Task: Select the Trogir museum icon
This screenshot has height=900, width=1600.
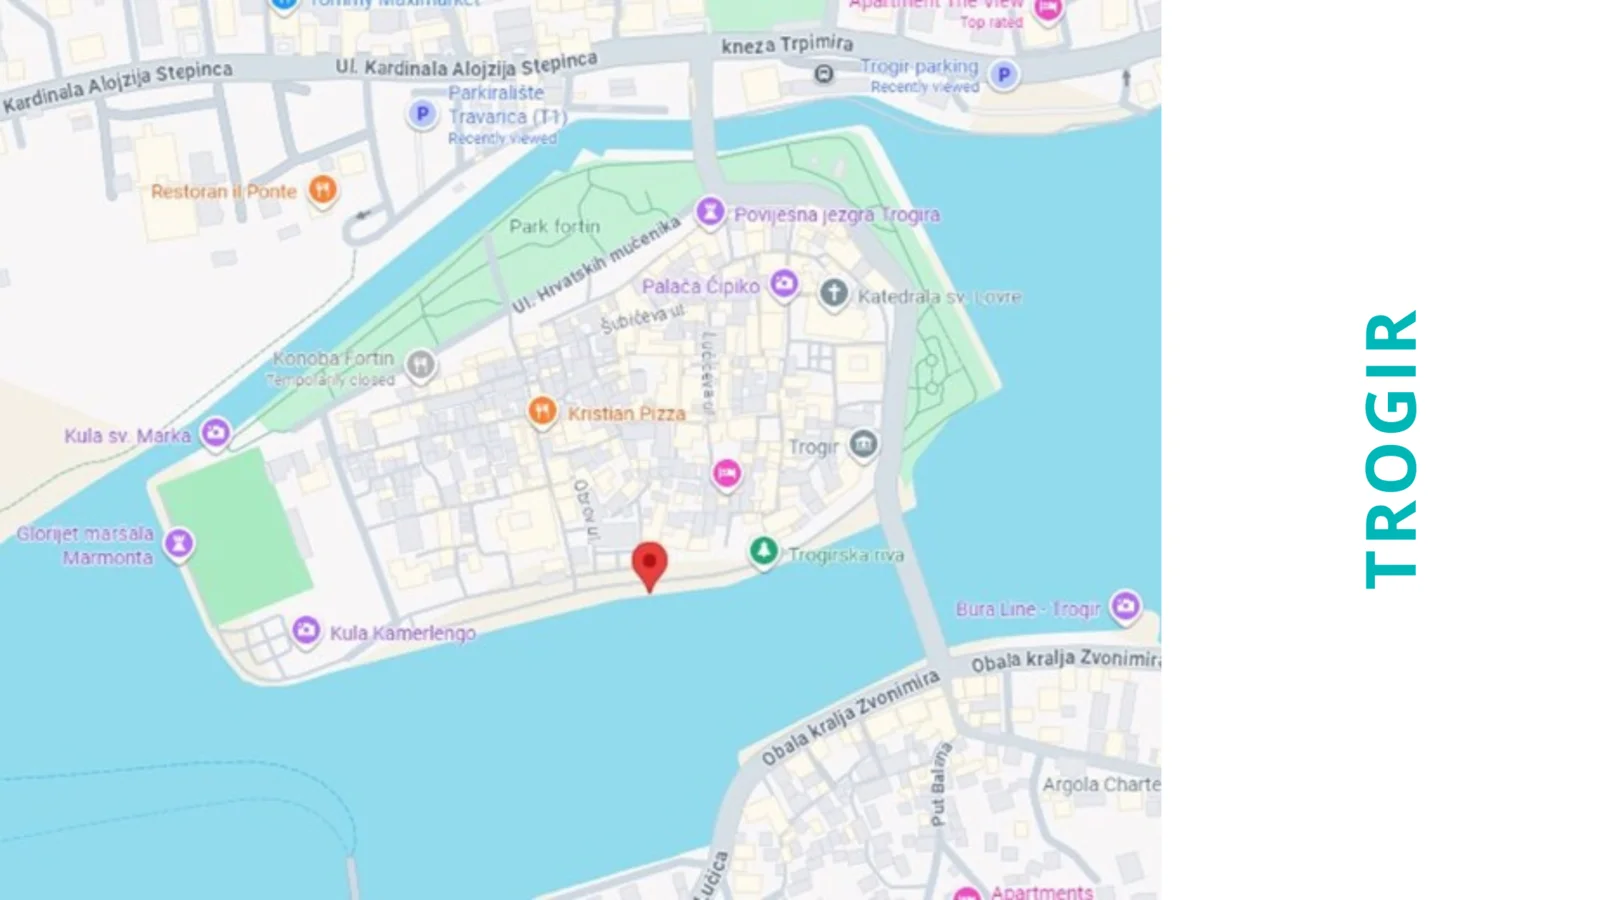Action: click(x=863, y=444)
